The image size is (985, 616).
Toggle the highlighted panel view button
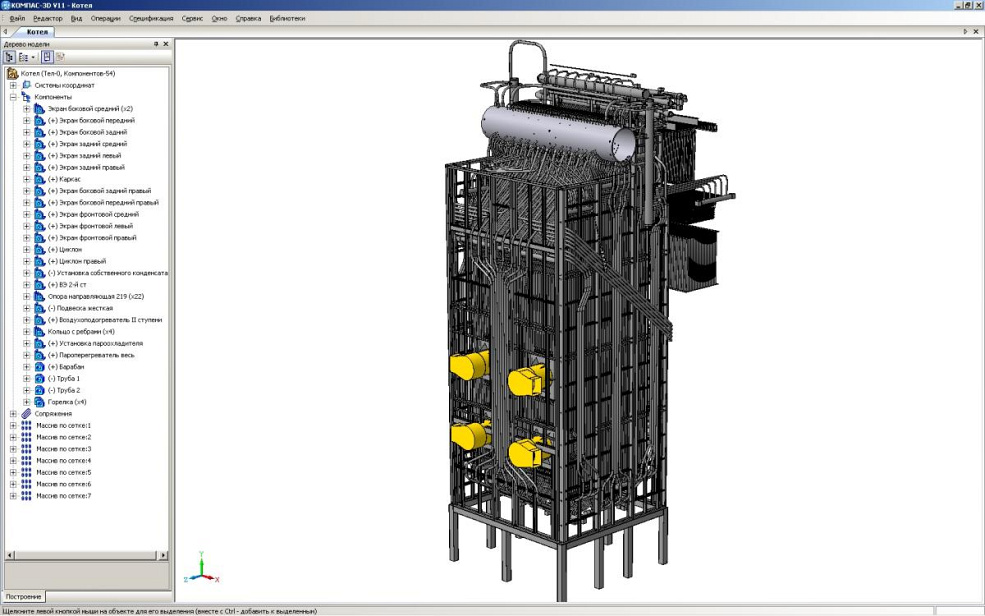tap(47, 57)
